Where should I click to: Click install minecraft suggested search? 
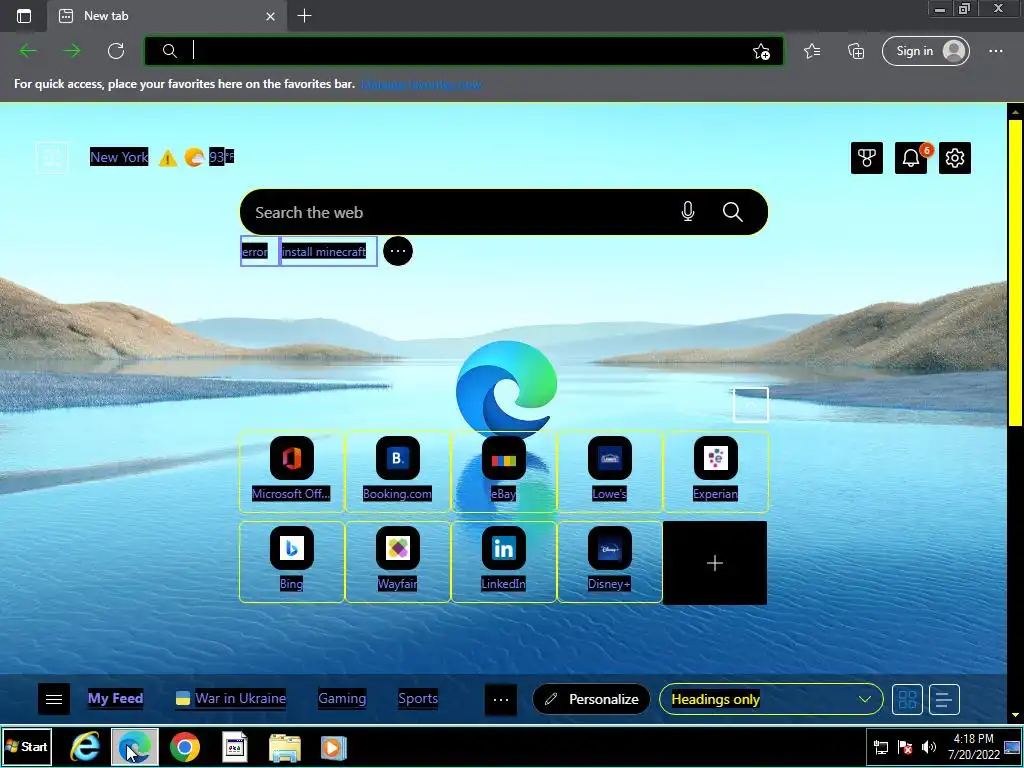click(328, 251)
